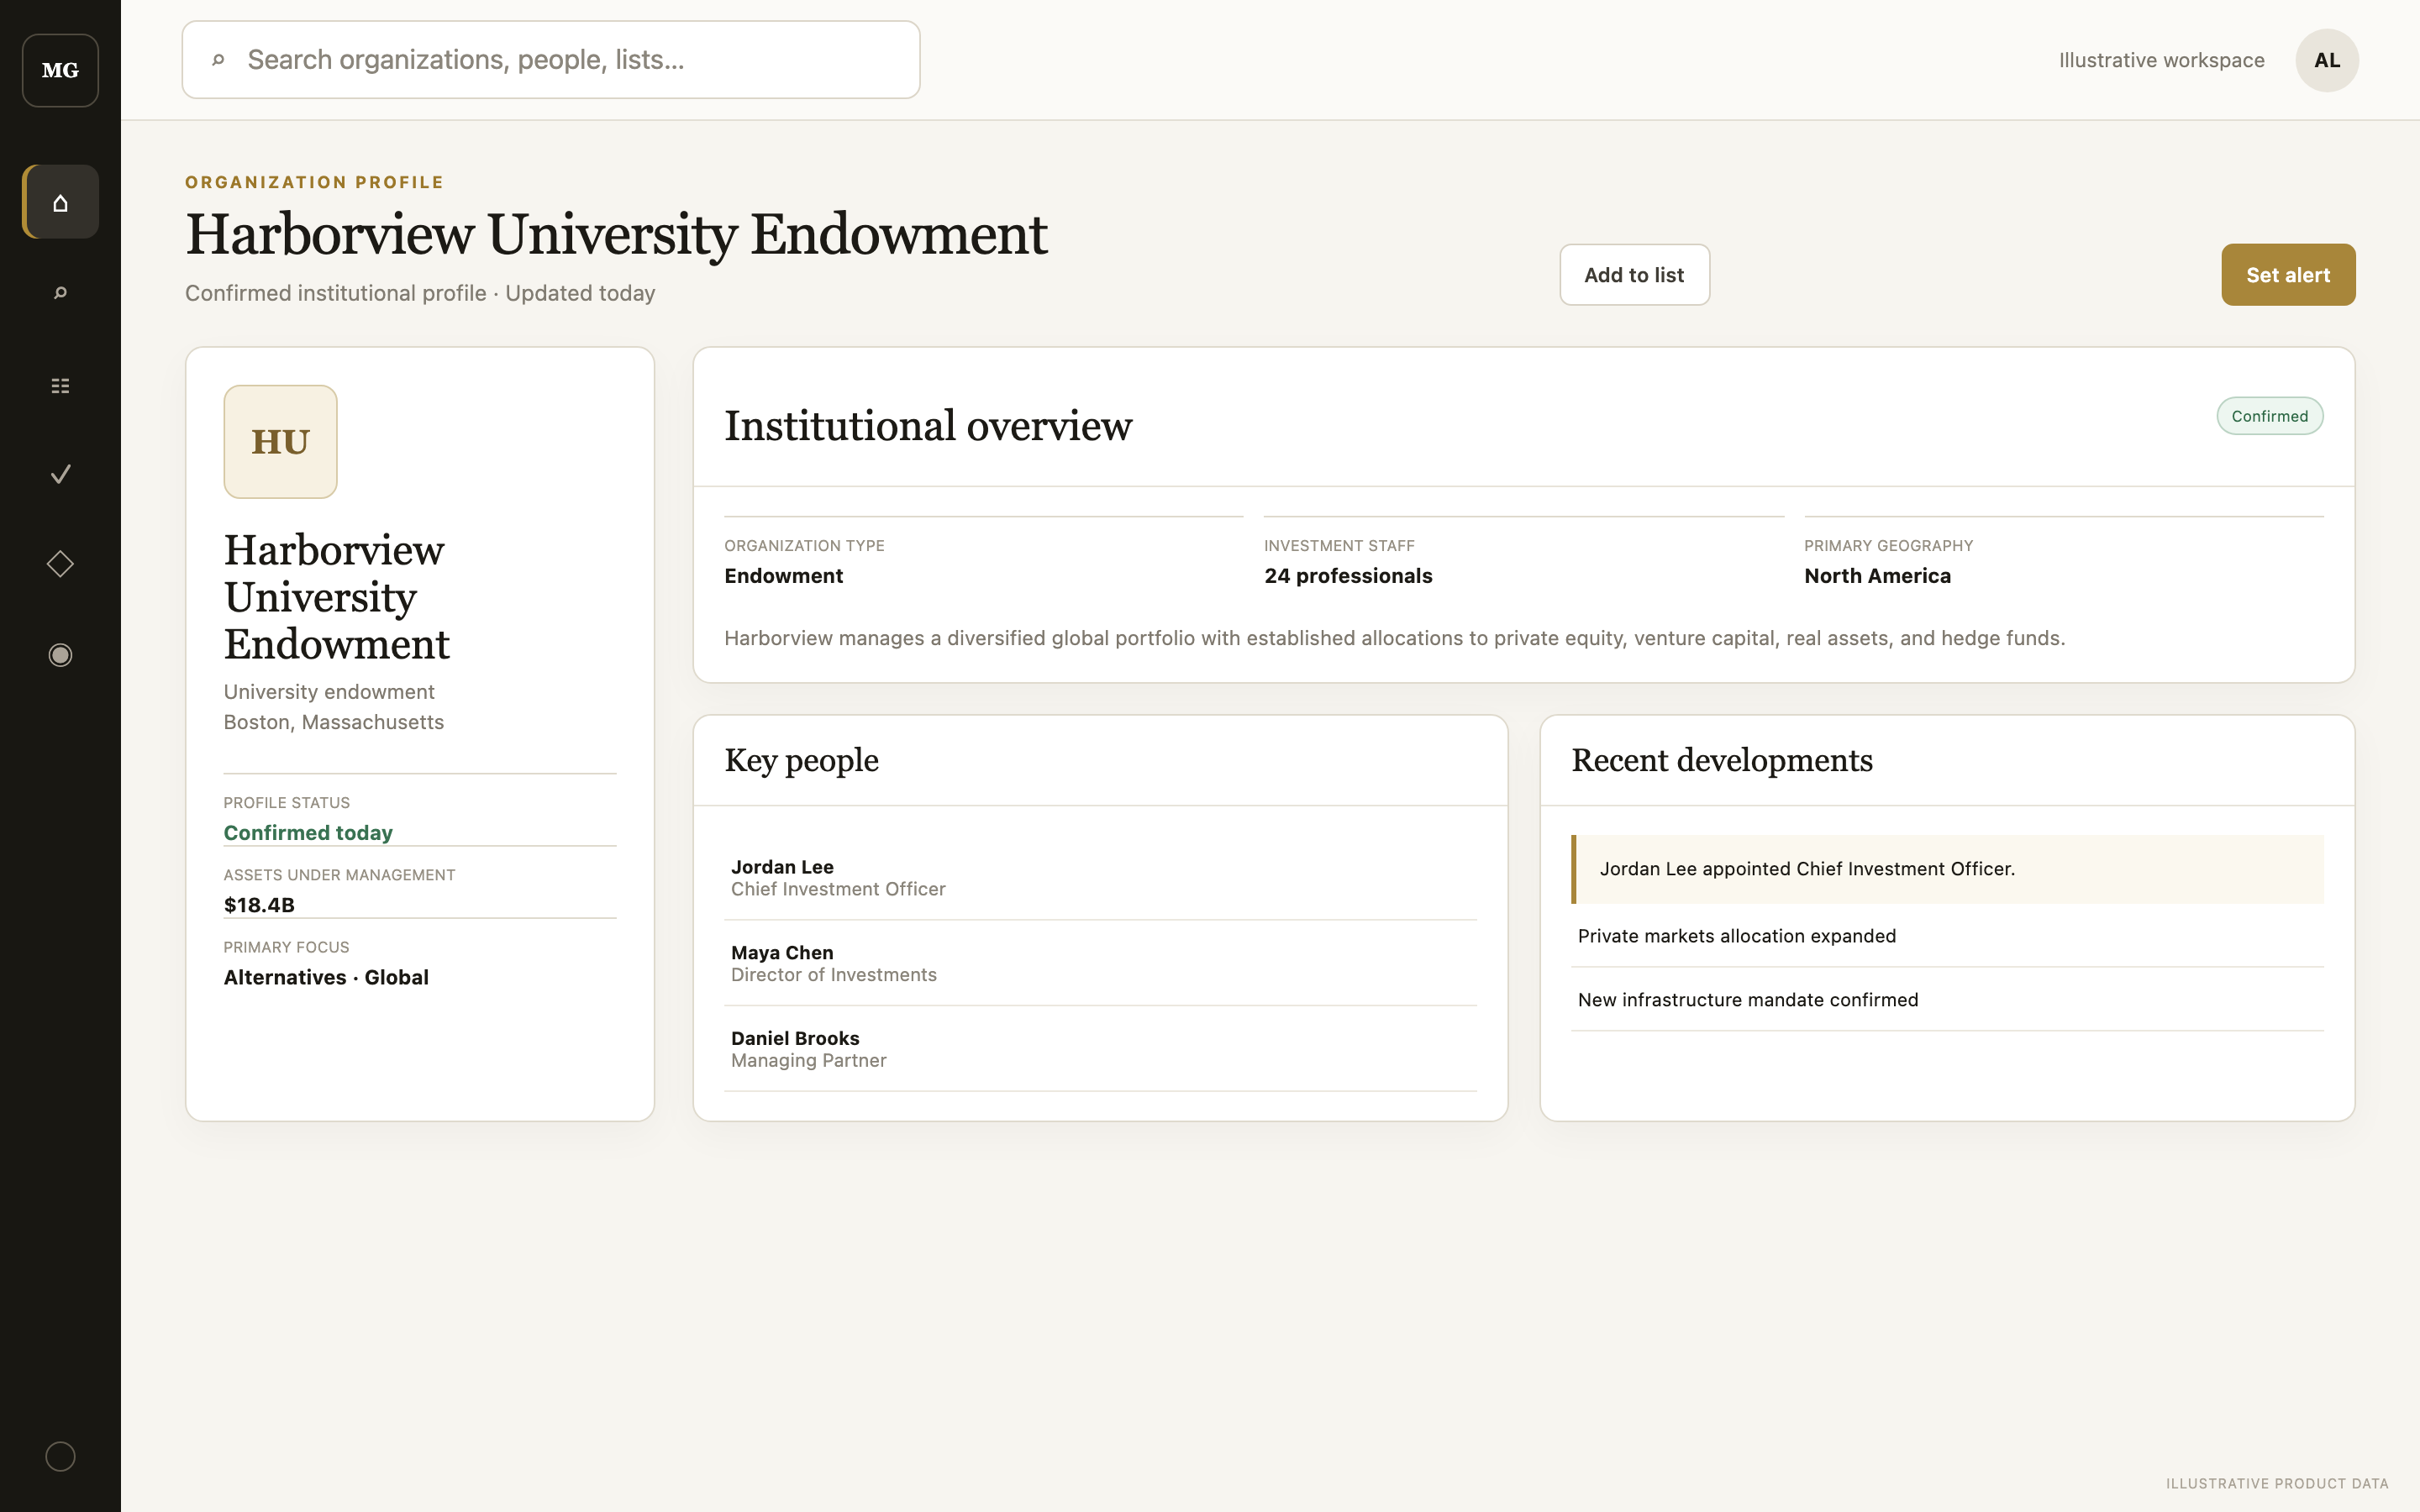Click the empty circle icon at sidebar bottom
2420x1512 pixels.
(60, 1456)
